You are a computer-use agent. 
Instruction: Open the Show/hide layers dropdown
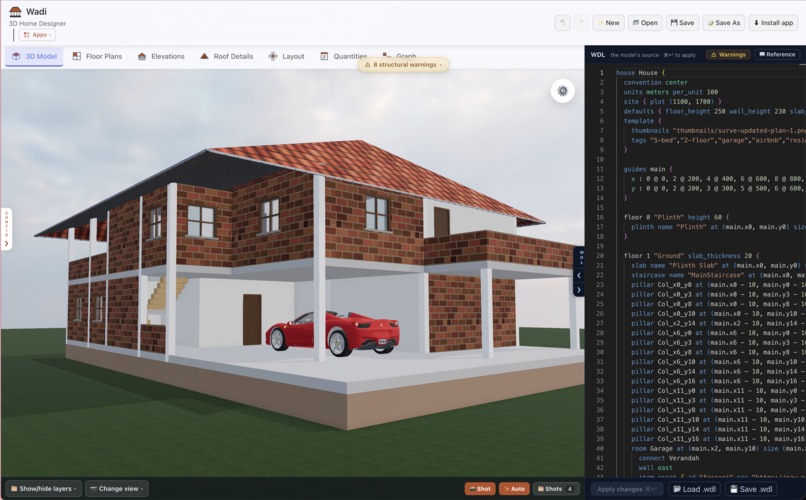(44, 489)
